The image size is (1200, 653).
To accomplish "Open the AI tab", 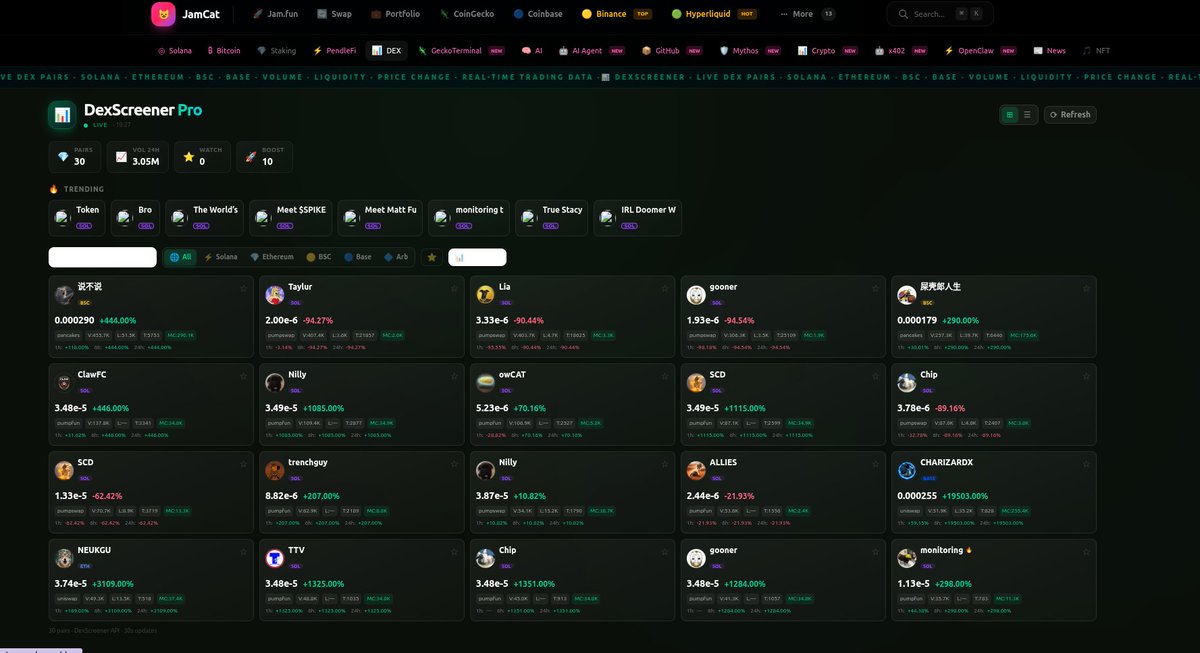I will point(533,50).
